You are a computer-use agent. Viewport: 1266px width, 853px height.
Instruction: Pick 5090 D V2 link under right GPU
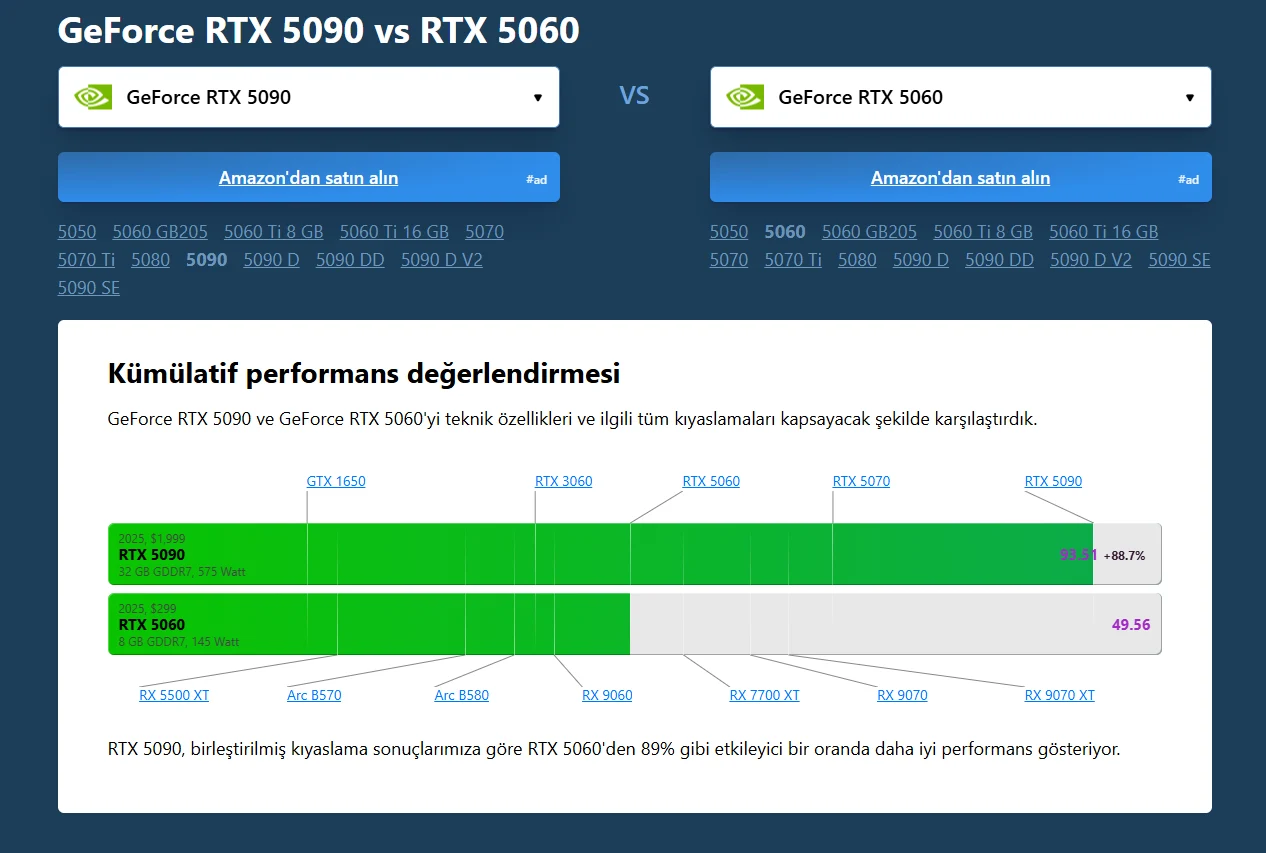tap(1091, 260)
